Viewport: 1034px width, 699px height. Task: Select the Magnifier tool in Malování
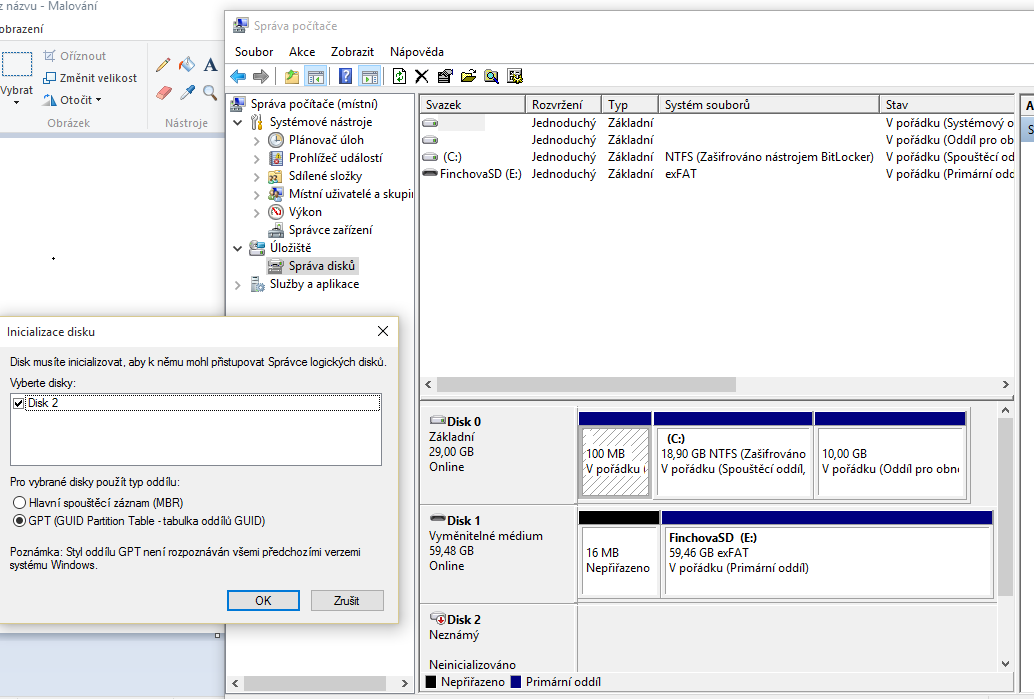pos(210,93)
